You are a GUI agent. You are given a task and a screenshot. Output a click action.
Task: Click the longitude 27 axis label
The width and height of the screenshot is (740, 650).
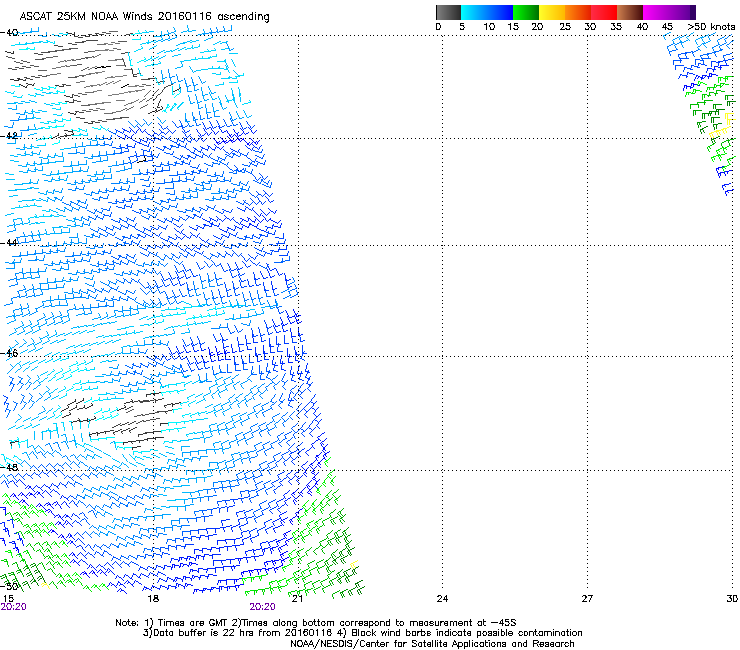click(x=587, y=599)
